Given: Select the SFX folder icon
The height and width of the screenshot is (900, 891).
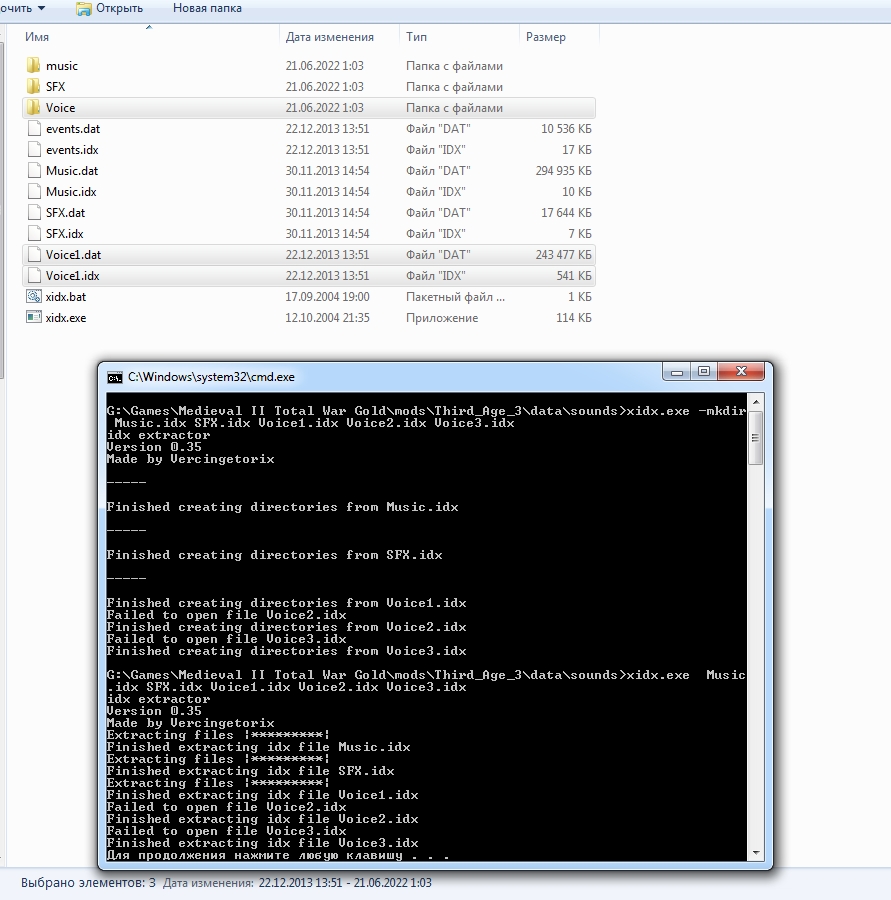Looking at the screenshot, I should pos(33,87).
